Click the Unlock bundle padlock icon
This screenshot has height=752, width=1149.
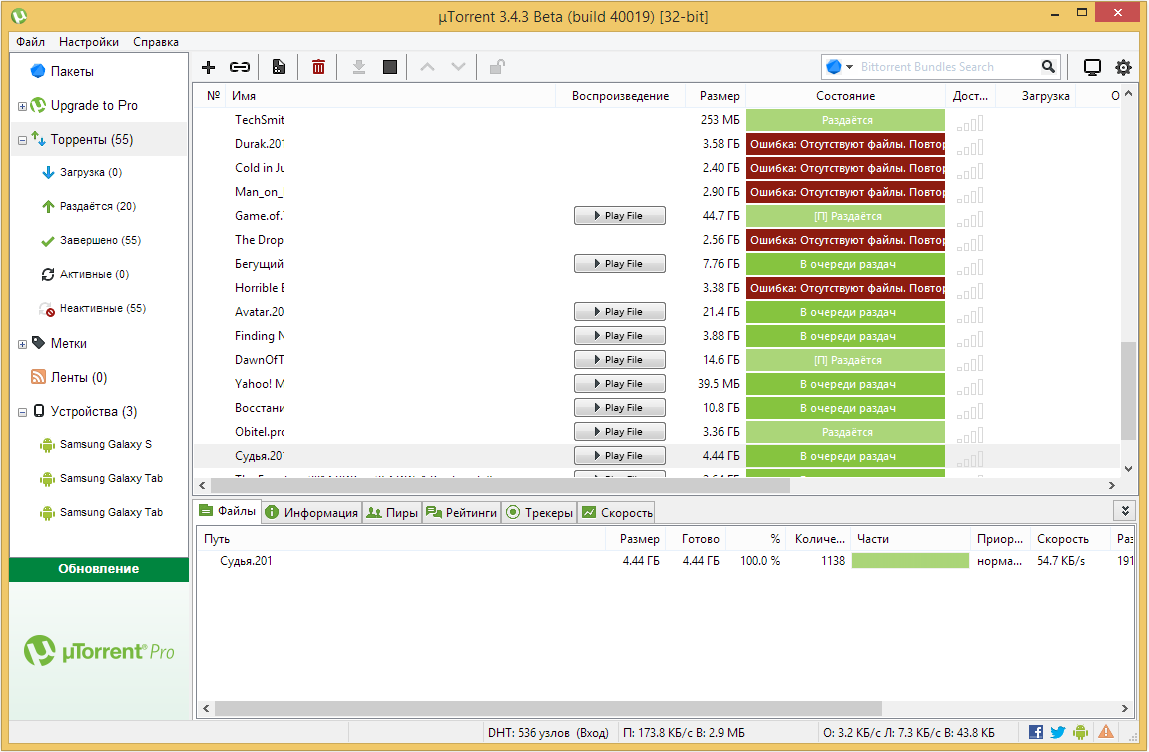497,67
